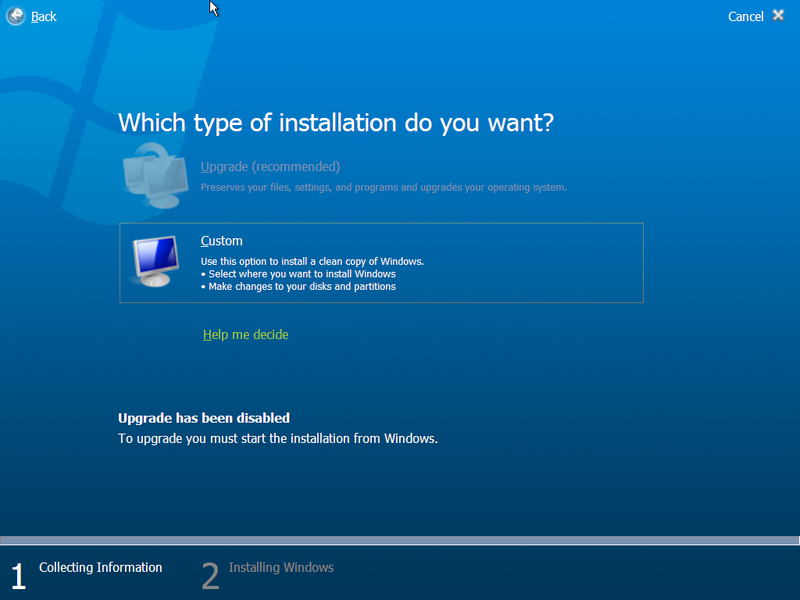Click the setup progress bar

click(400, 540)
